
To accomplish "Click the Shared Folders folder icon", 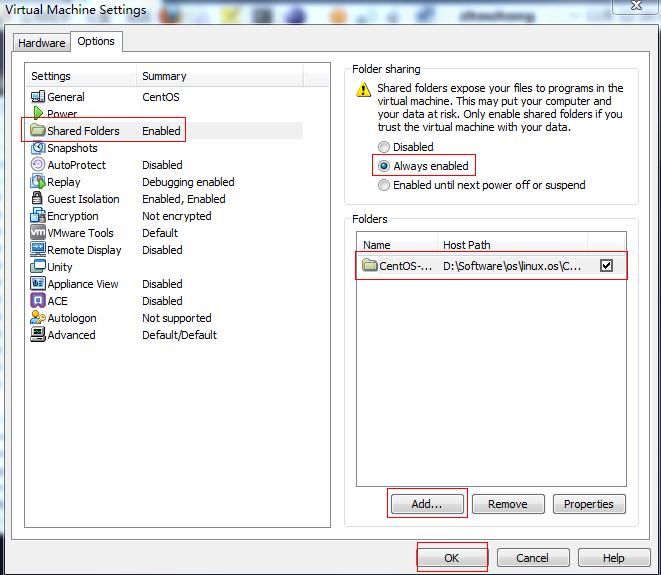I will [38, 130].
